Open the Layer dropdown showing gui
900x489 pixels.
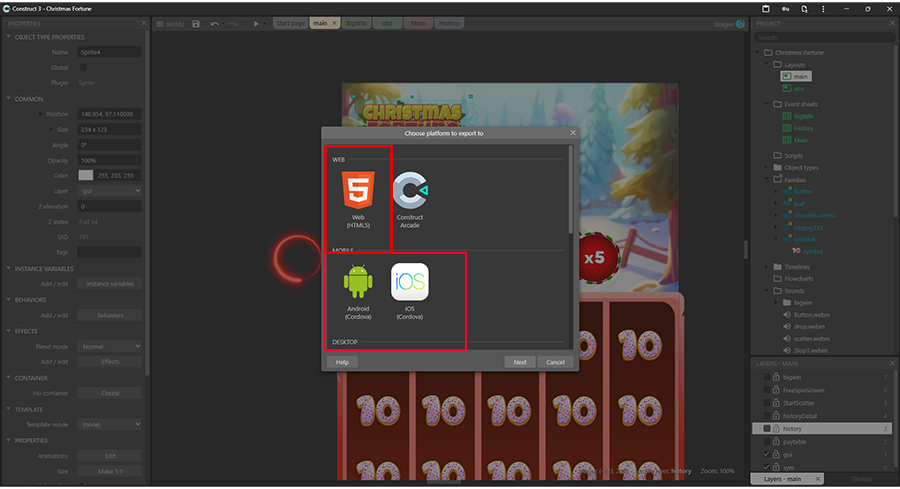click(x=109, y=190)
